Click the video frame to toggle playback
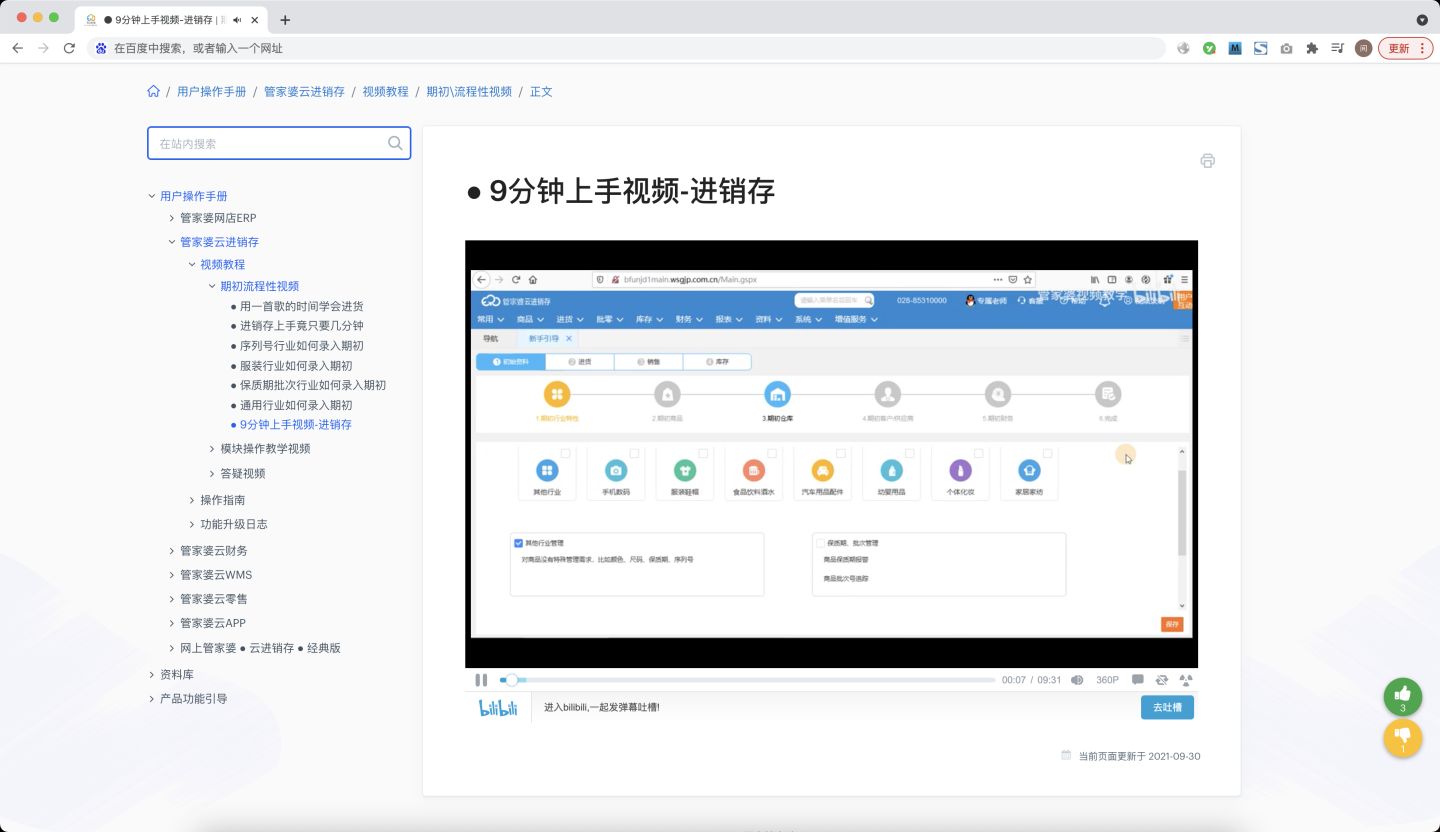This screenshot has width=1440, height=832. pyautogui.click(x=831, y=454)
